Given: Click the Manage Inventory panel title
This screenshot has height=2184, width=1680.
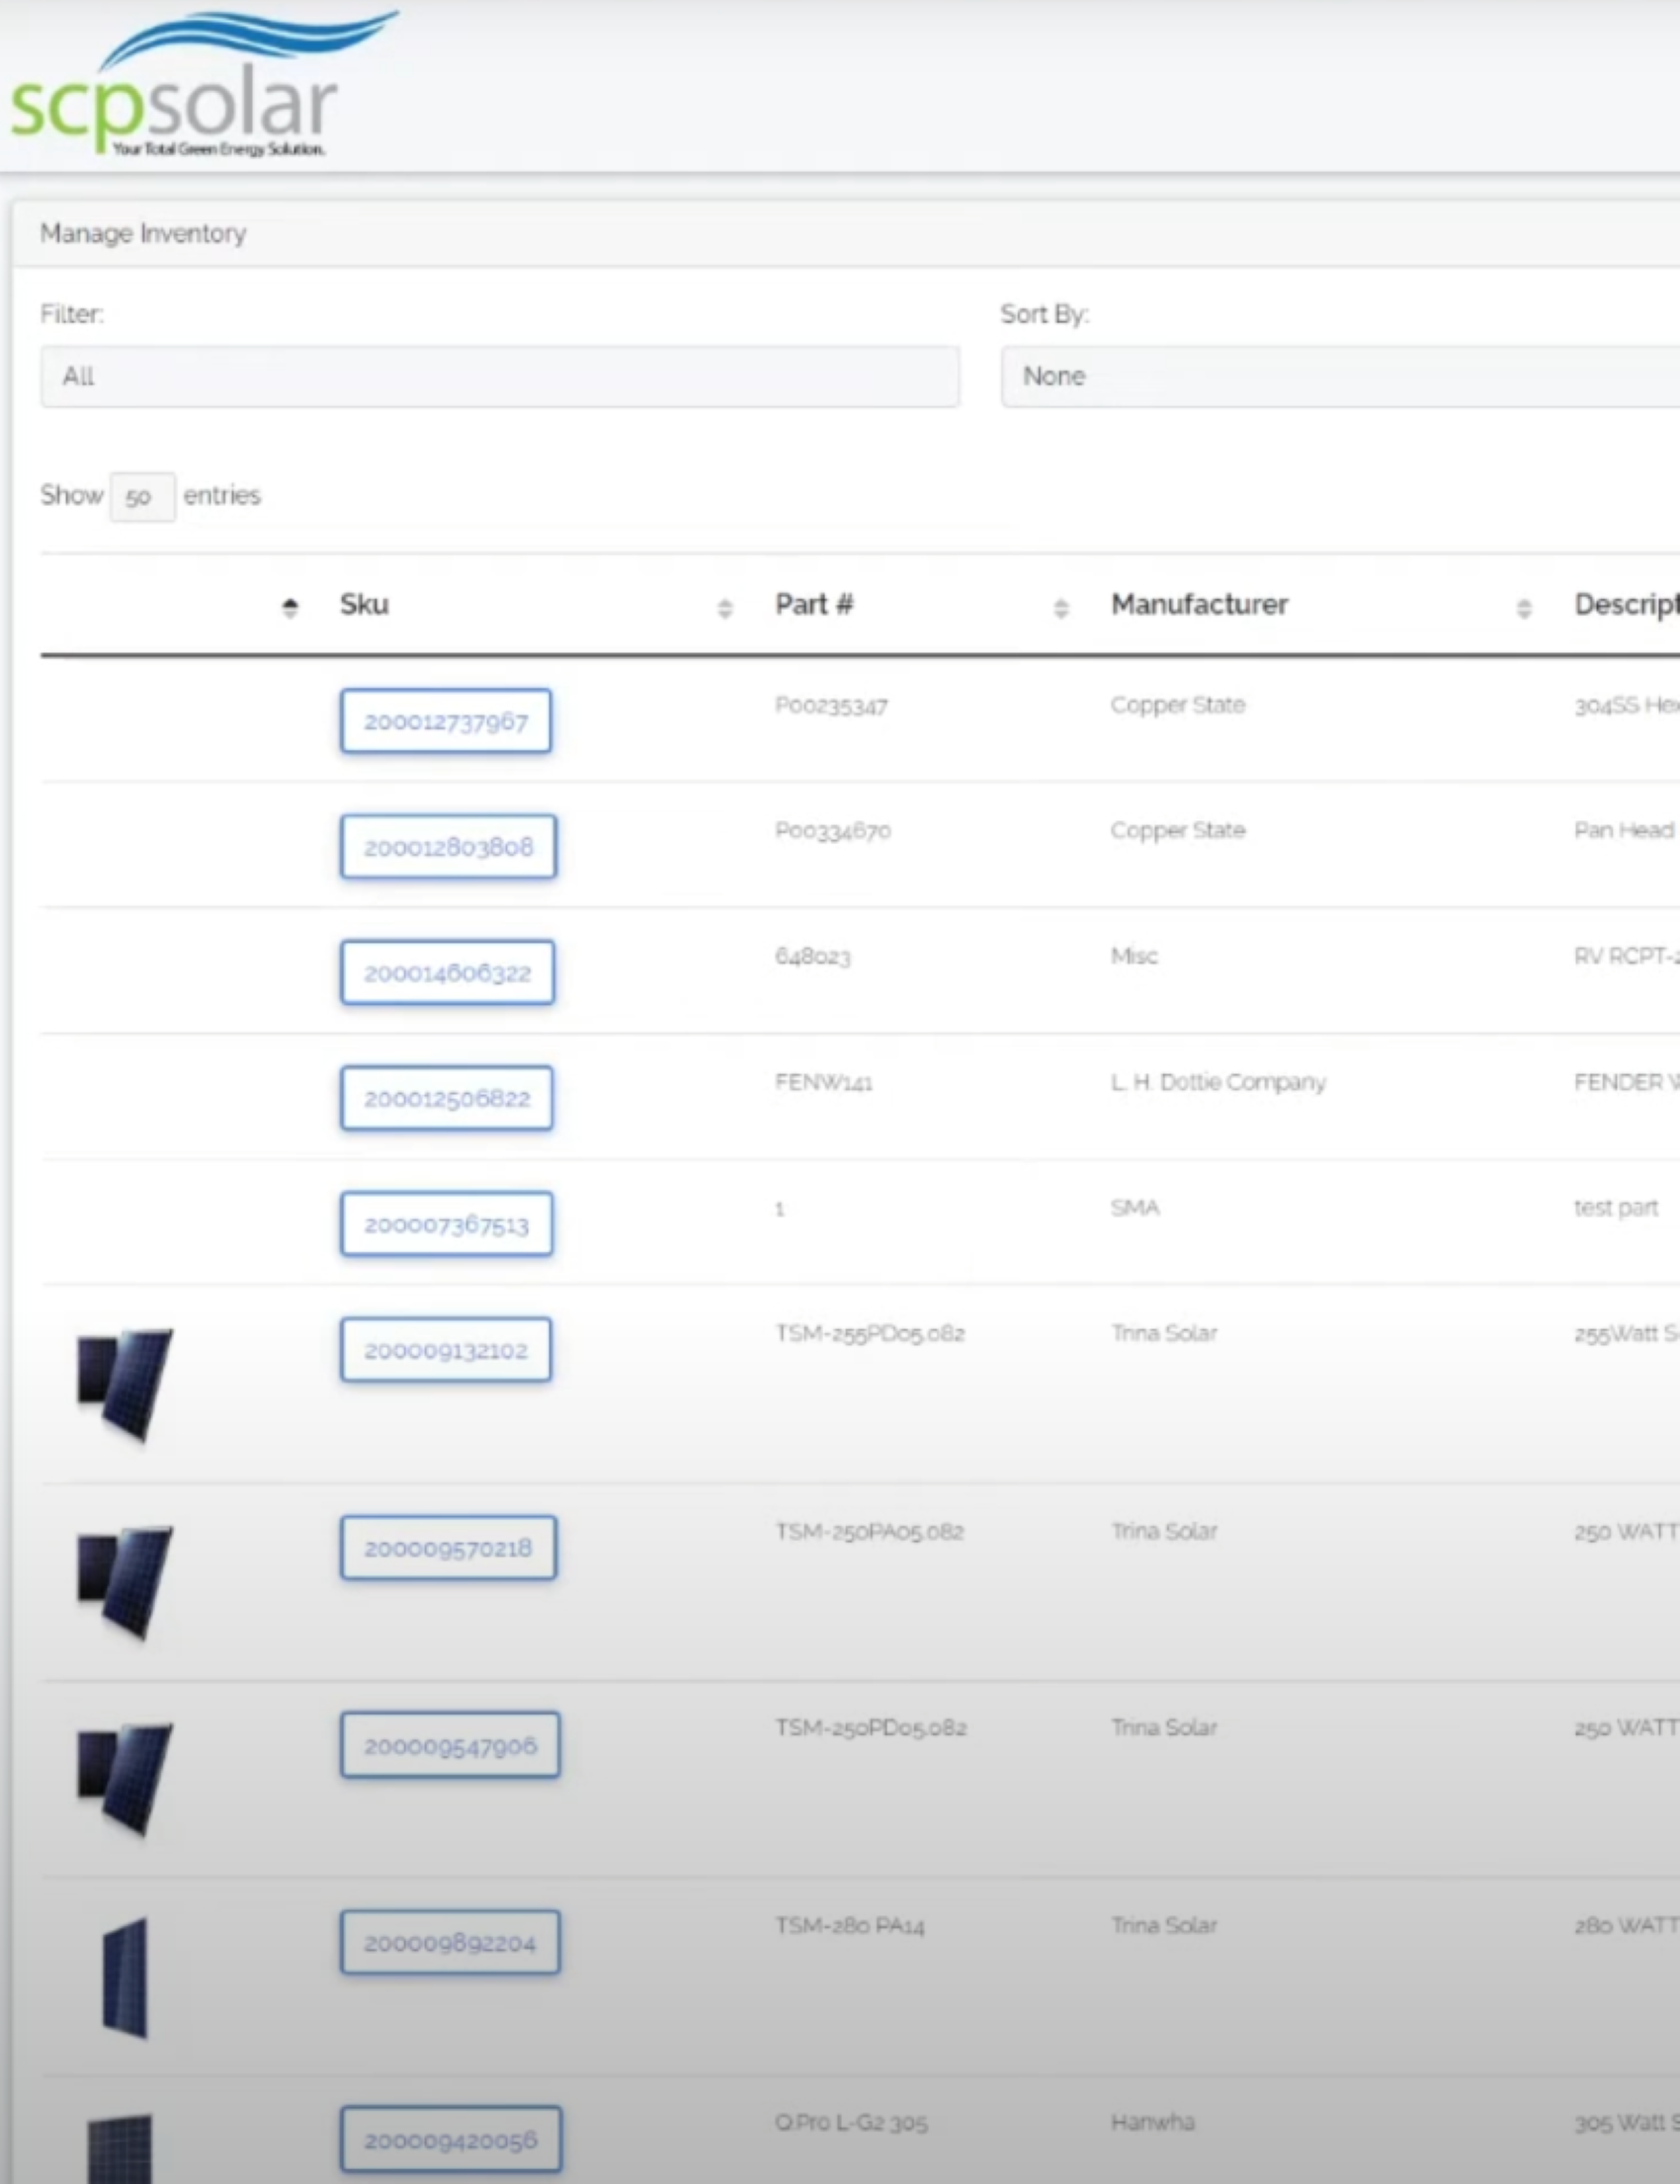Looking at the screenshot, I should pyautogui.click(x=143, y=233).
